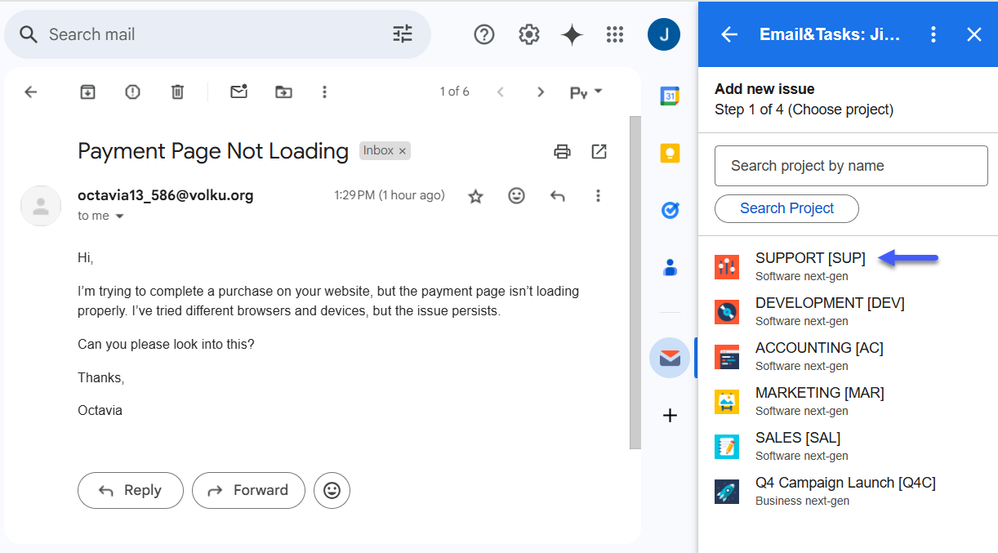
Task: Select the Email&Tasks add-on envelope icon
Action: pos(670,358)
